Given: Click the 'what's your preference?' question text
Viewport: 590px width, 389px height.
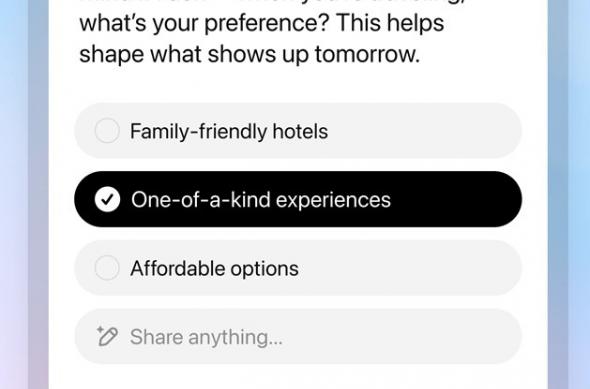Looking at the screenshot, I should pos(204,23).
